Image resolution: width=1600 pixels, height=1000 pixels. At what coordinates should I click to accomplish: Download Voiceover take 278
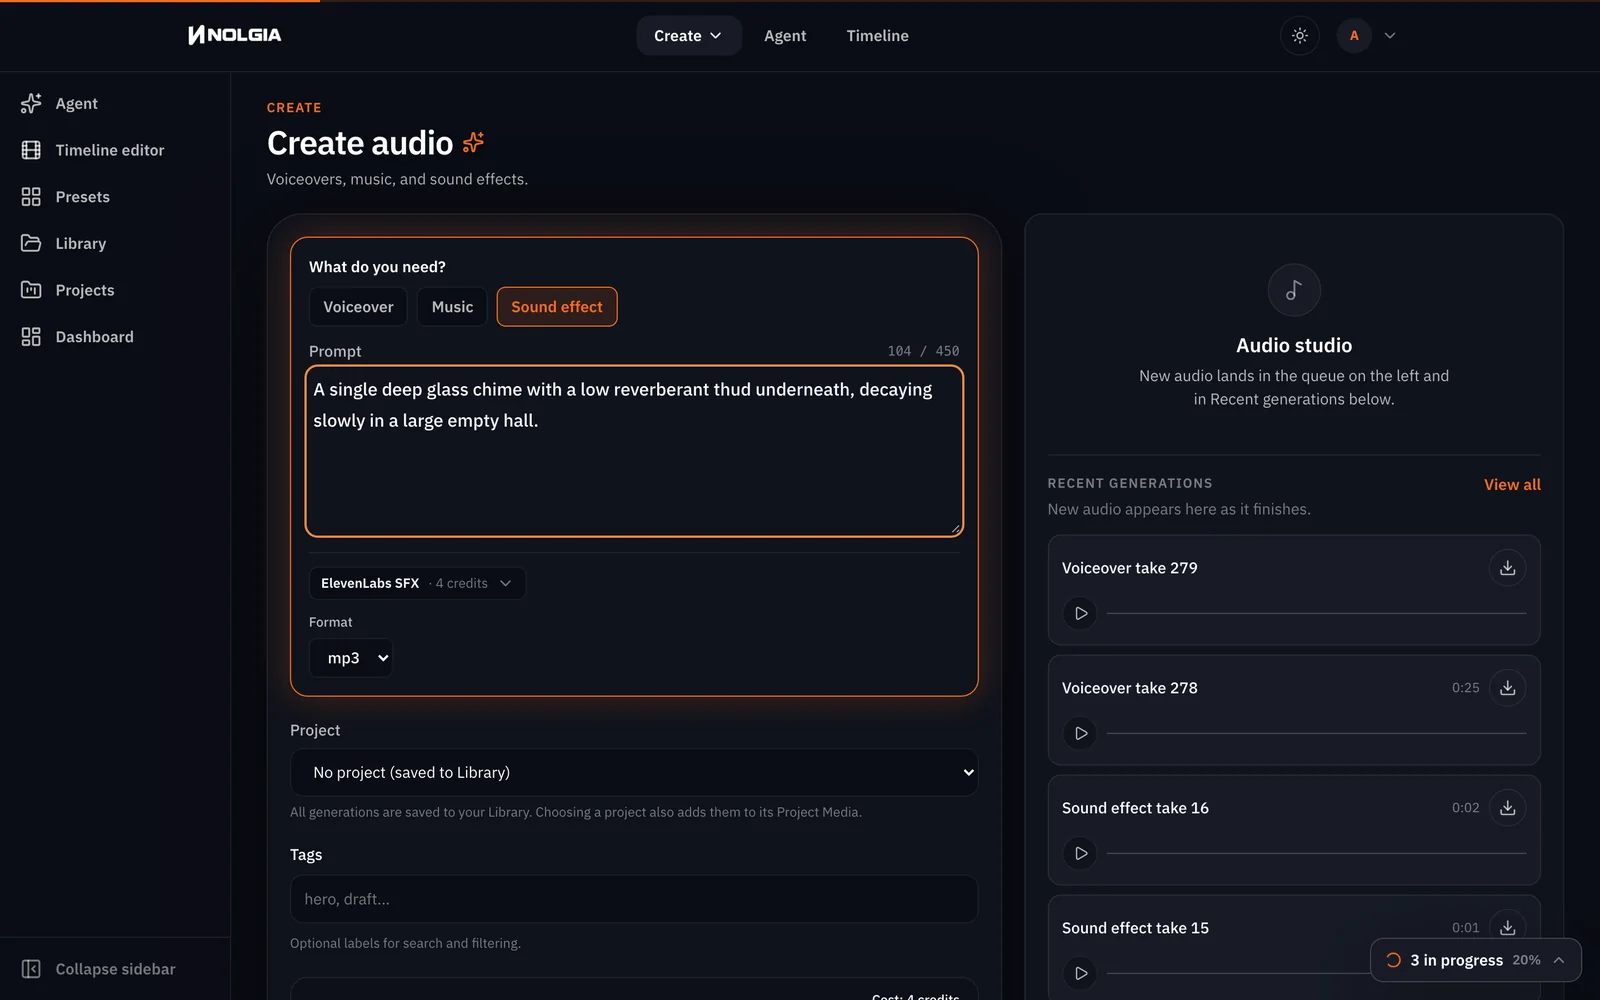click(x=1508, y=688)
